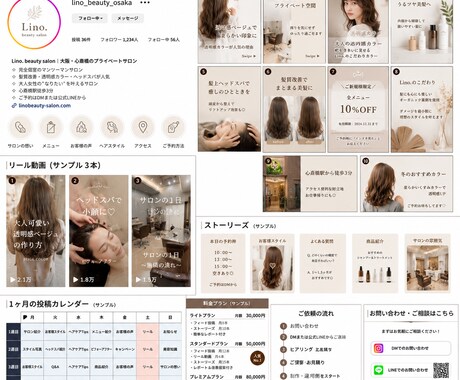
Task: Play reel 3 サロンの1日
Action: click(161, 231)
